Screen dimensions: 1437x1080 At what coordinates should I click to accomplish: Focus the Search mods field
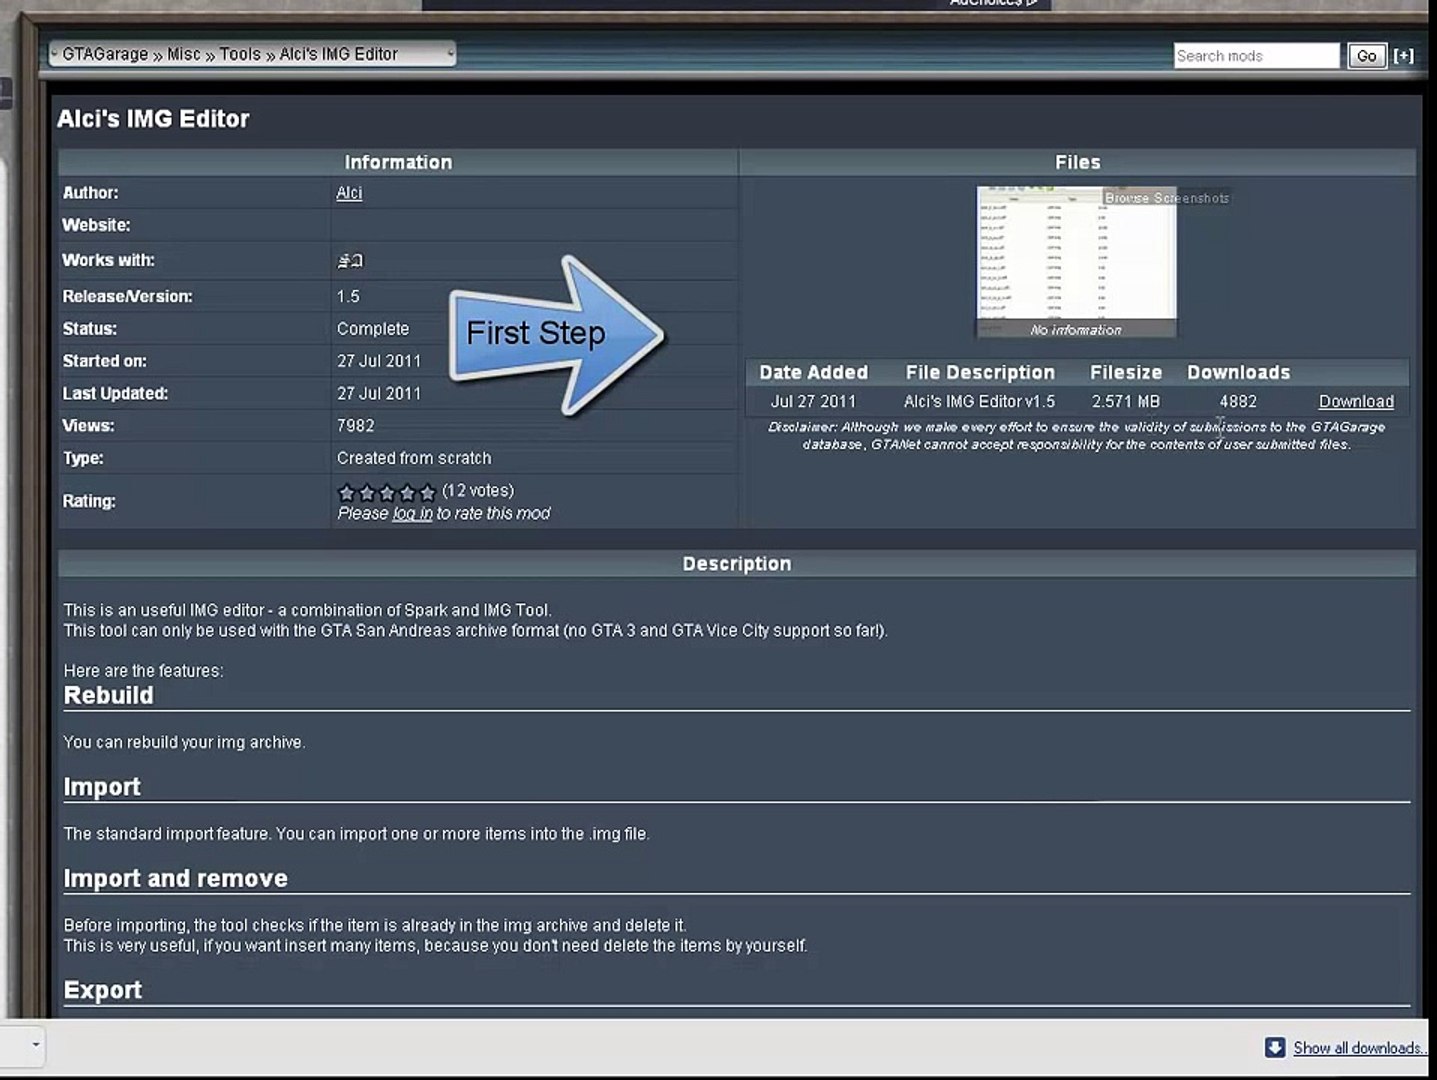point(1256,56)
